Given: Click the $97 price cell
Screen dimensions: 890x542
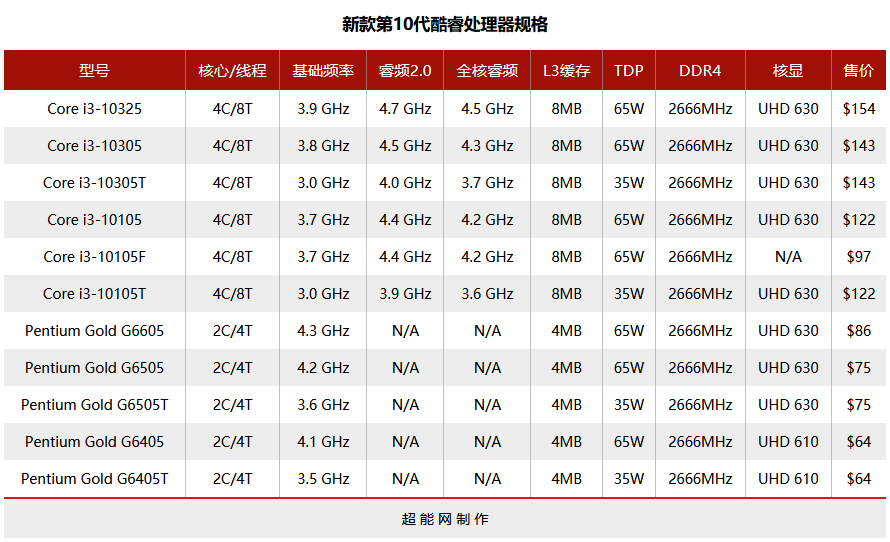Looking at the screenshot, I should pos(858,257).
